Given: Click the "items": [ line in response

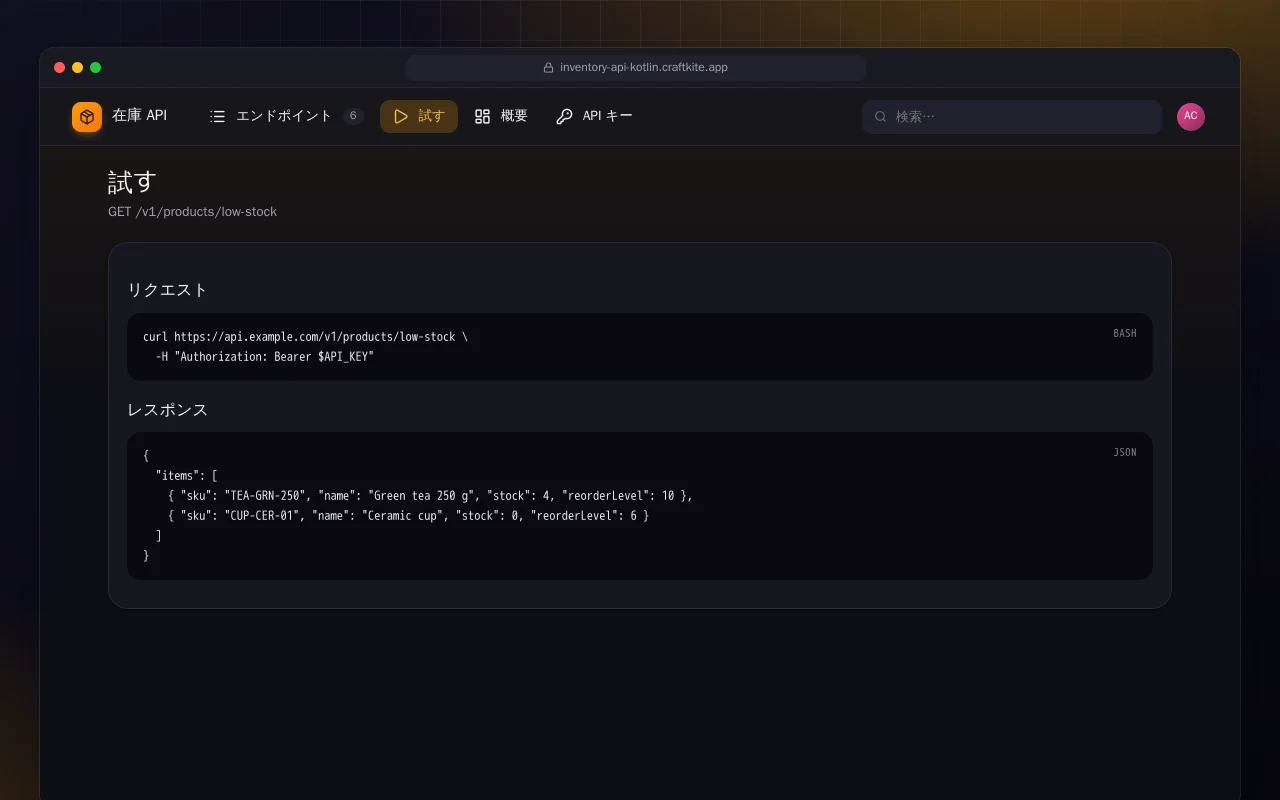Looking at the screenshot, I should coord(186,476).
